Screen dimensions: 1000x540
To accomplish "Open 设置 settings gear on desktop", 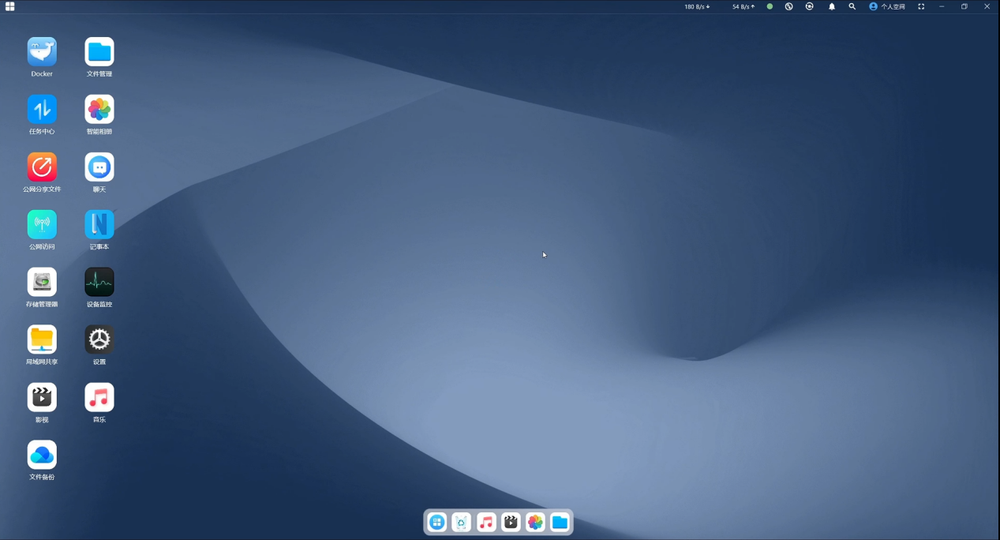I will pyautogui.click(x=99, y=340).
